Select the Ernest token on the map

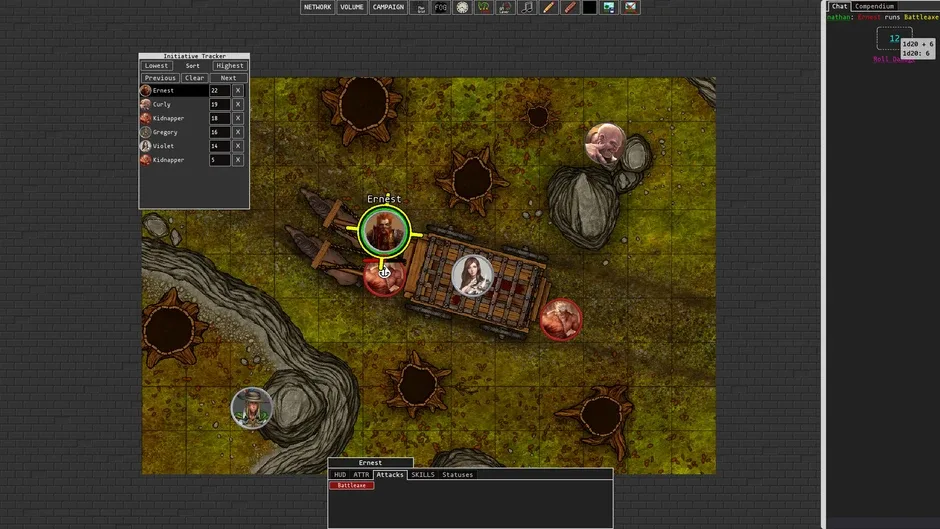(x=384, y=232)
